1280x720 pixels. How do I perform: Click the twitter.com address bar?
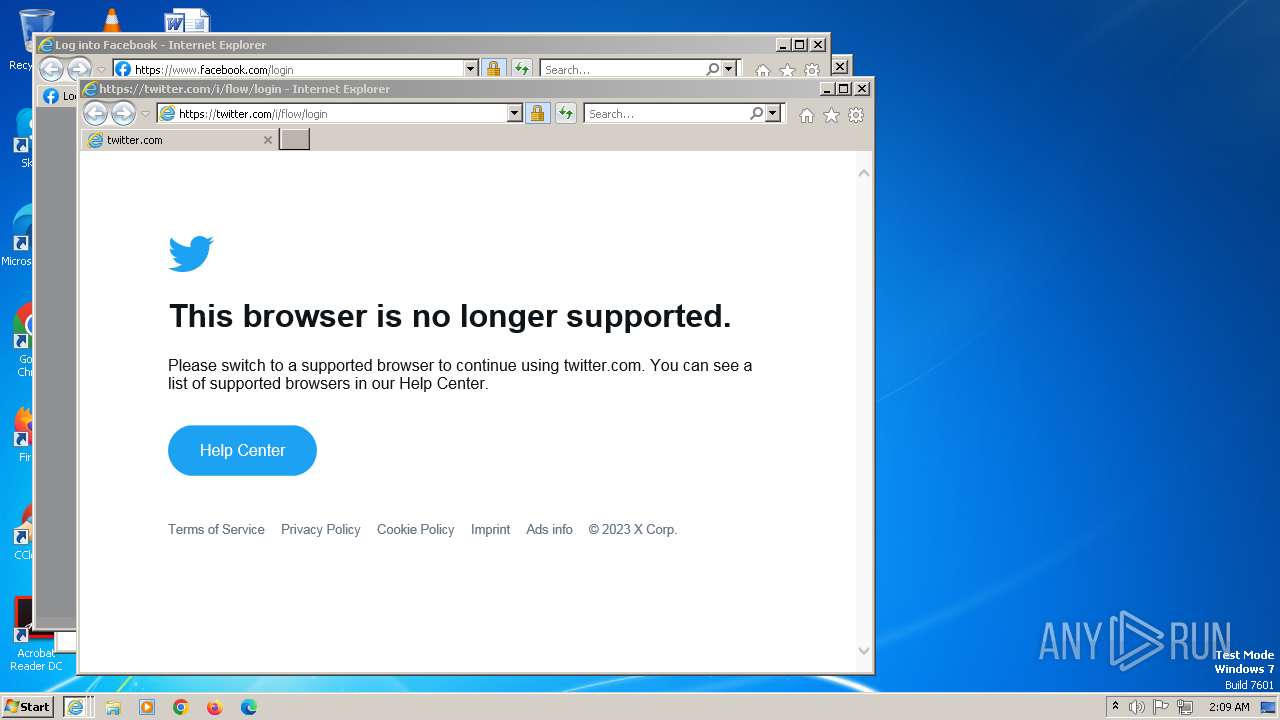332,114
